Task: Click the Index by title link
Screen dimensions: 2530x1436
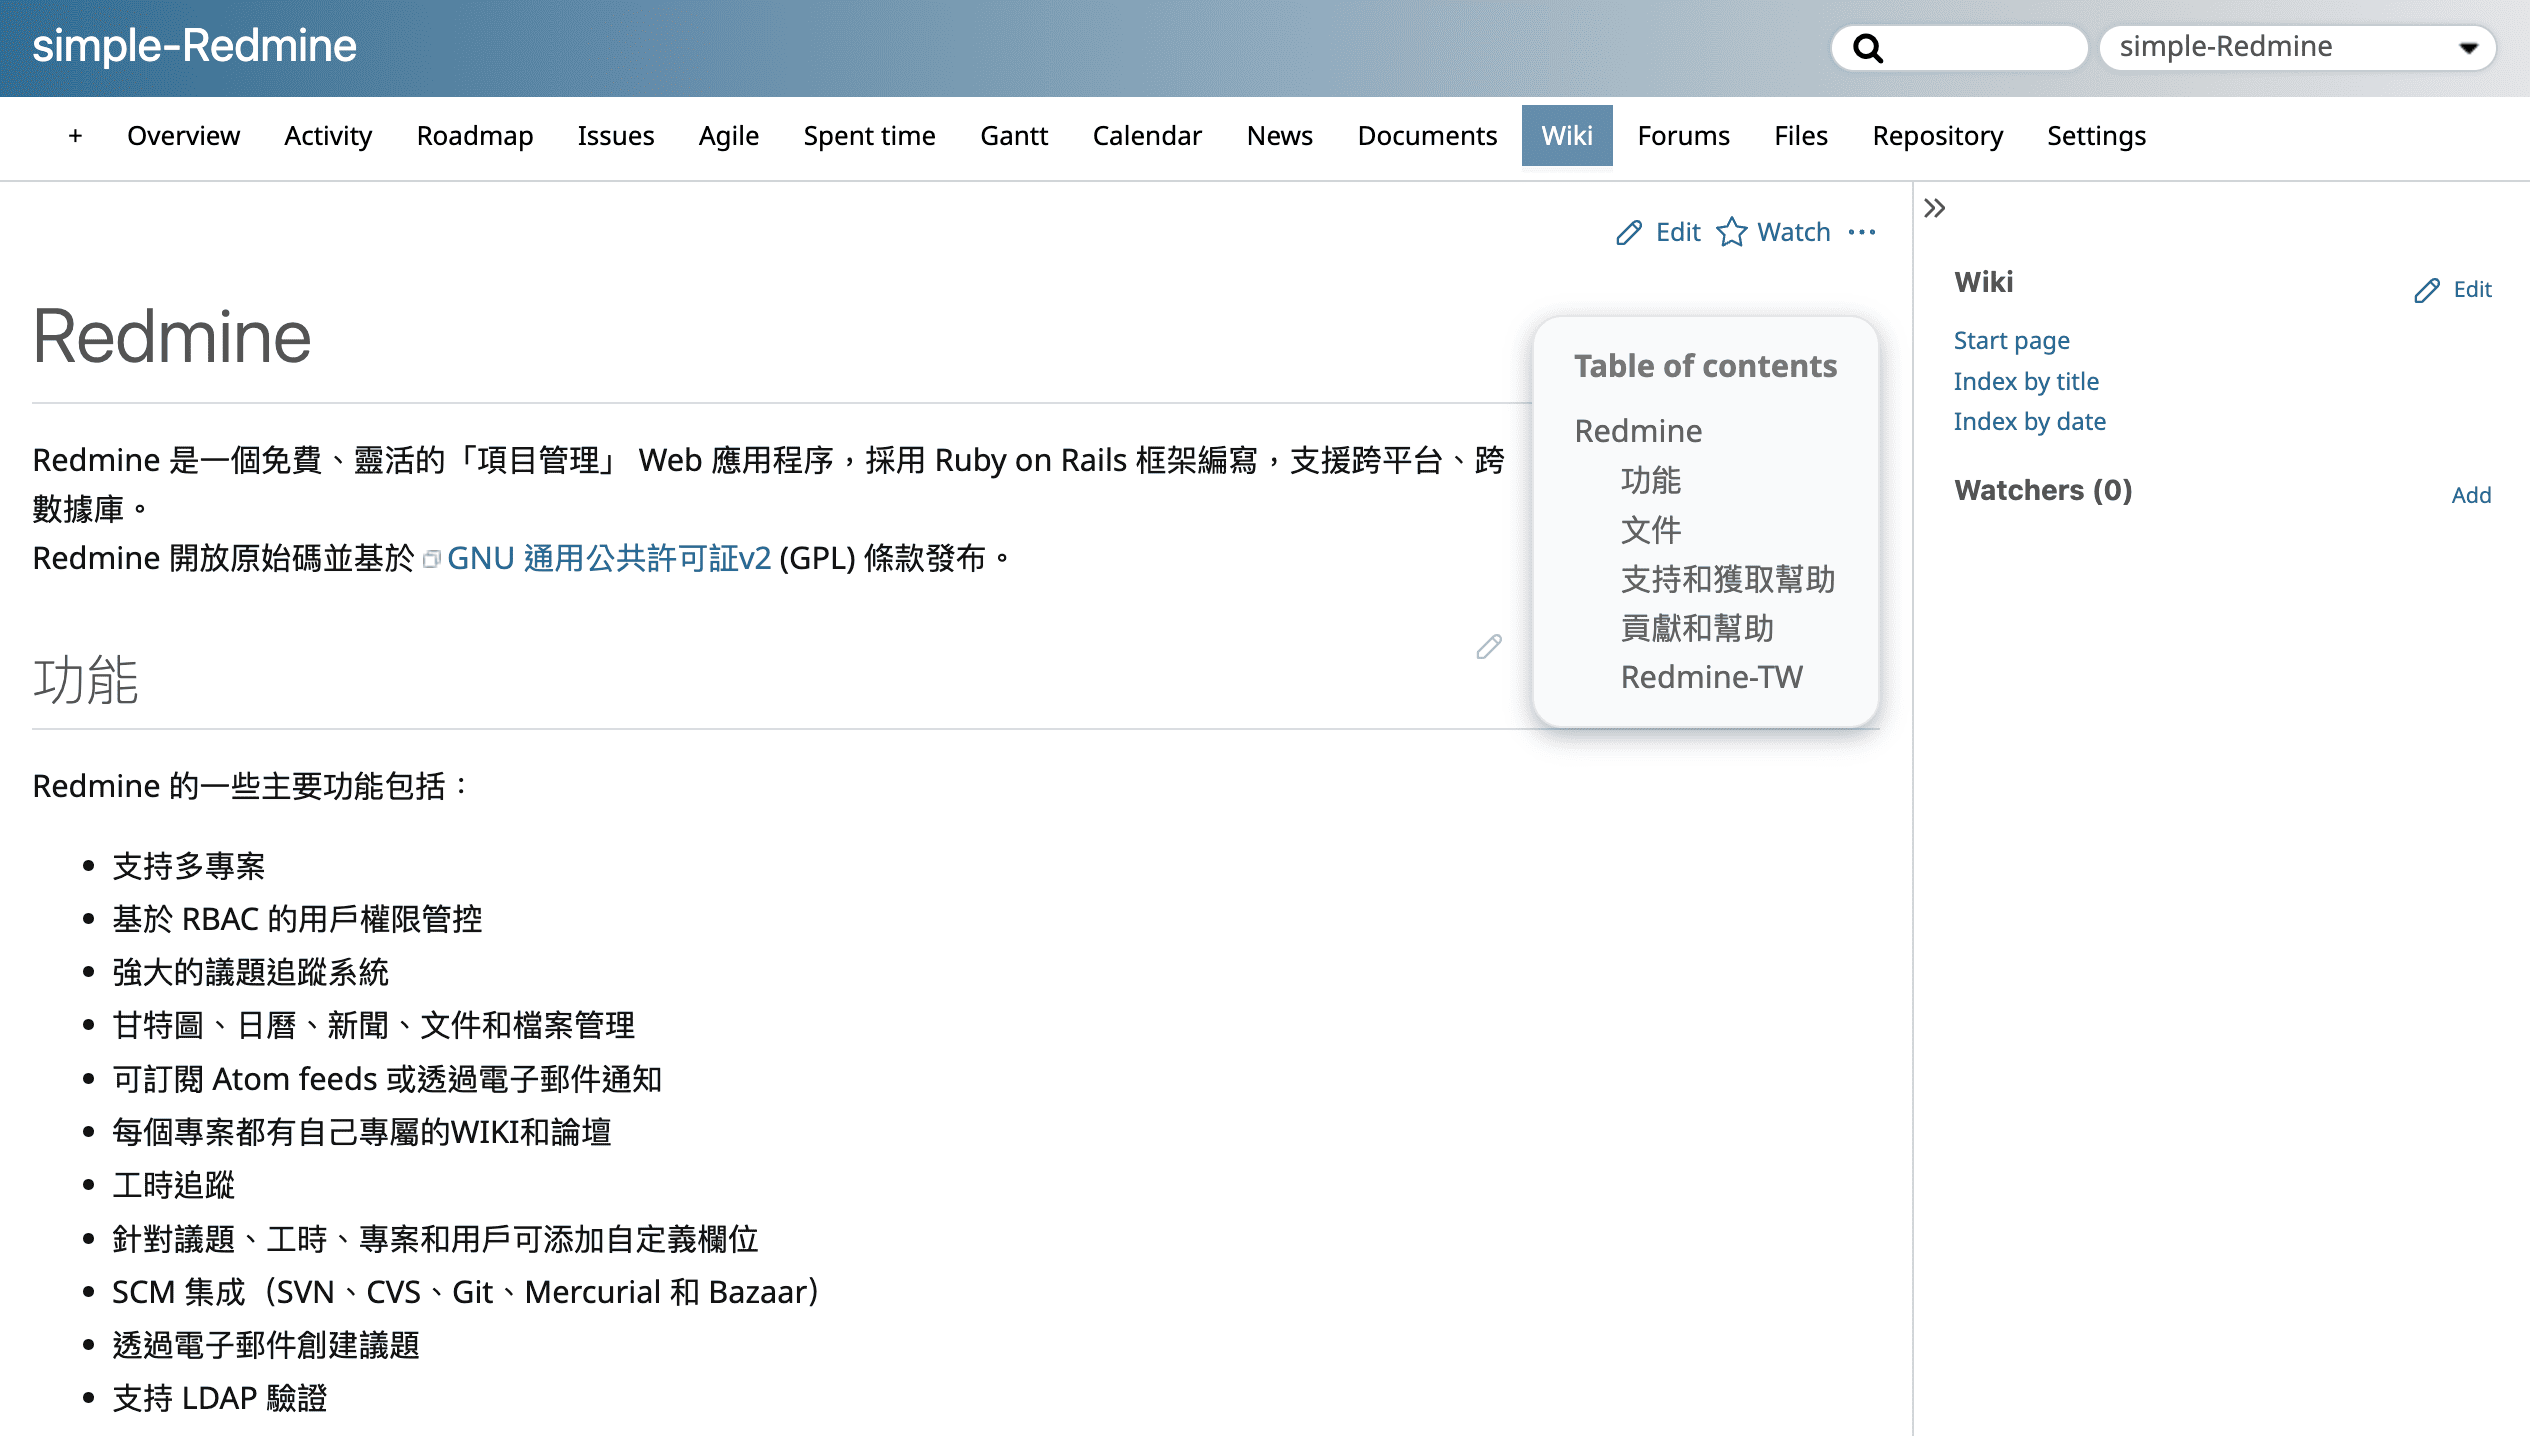Action: tap(2026, 381)
